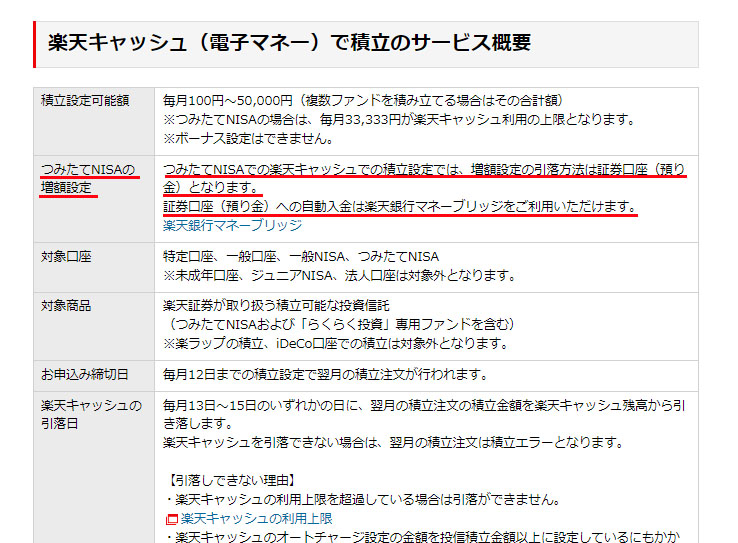Image resolution: width=738 pixels, height=543 pixels.
Task: Click the underlined 証券口座（預り金）への自動入金 sentence
Action: (399, 206)
